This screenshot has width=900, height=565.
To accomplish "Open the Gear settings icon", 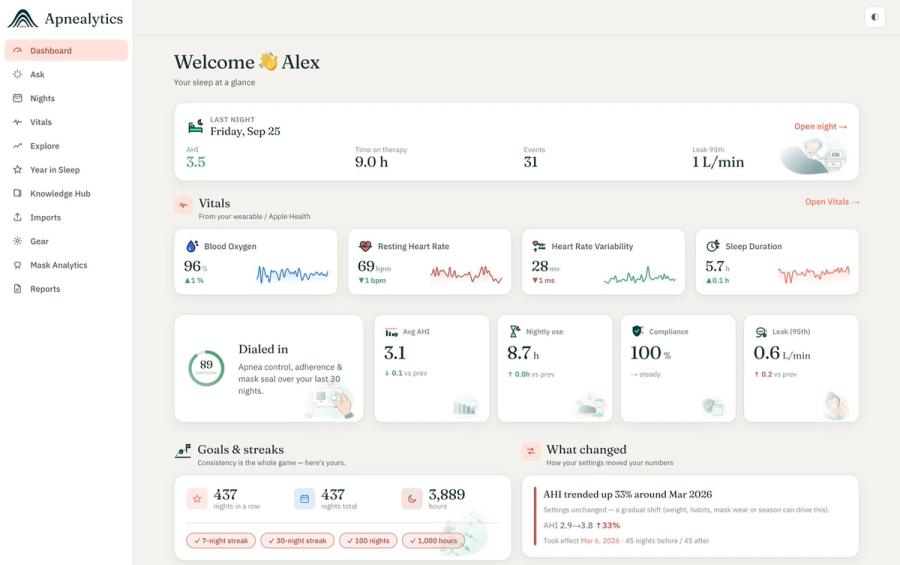I will tap(18, 241).
